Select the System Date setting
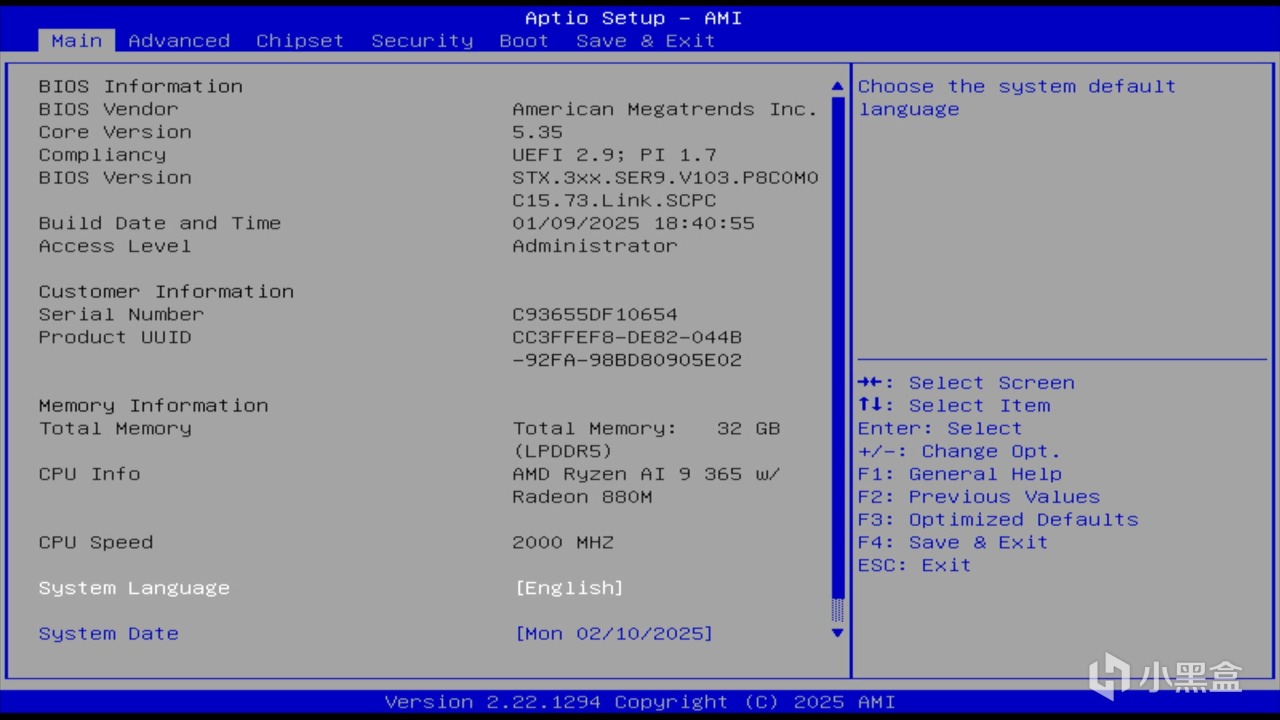Image resolution: width=1280 pixels, height=720 pixels. [x=108, y=634]
